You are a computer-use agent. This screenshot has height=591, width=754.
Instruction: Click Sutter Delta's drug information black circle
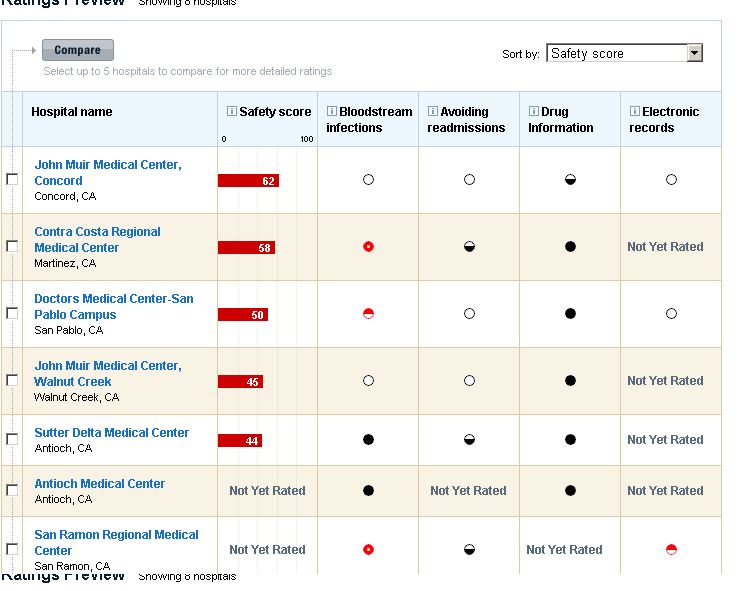pyautogui.click(x=570, y=440)
